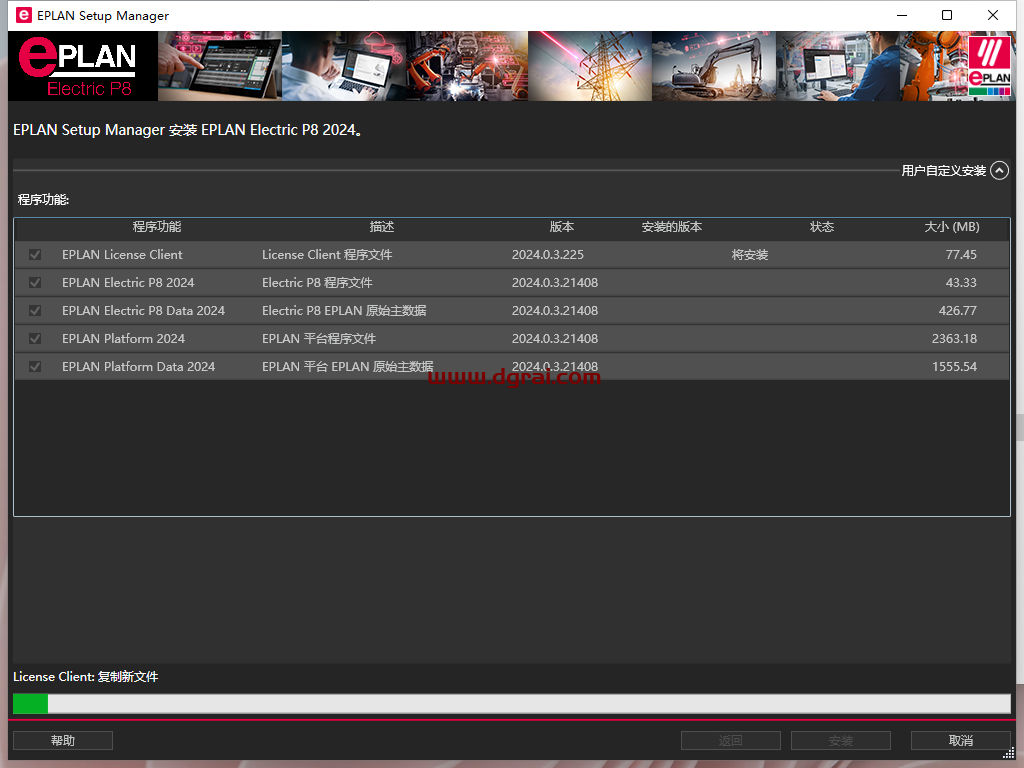Viewport: 1024px width, 768px height.
Task: Click the License Client: 复制新文件 status text
Action: (x=86, y=677)
